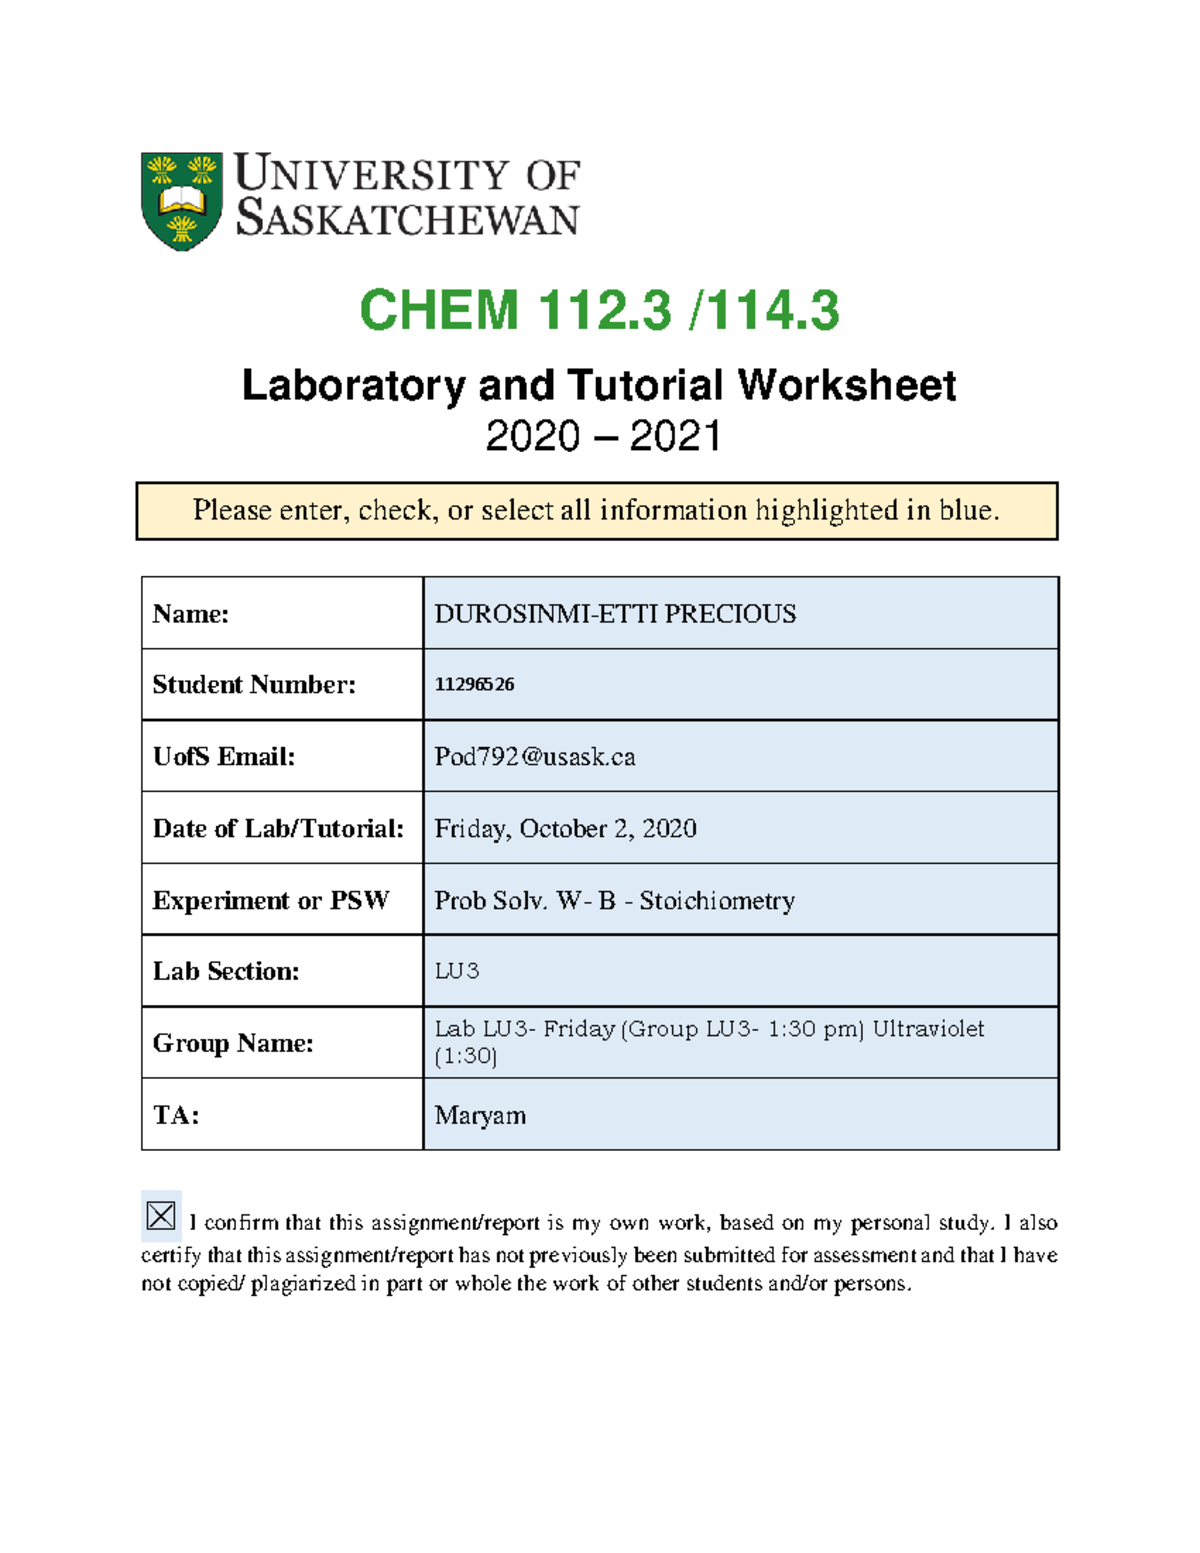
Task: Select the Student Number field 11296526
Action: tap(741, 685)
